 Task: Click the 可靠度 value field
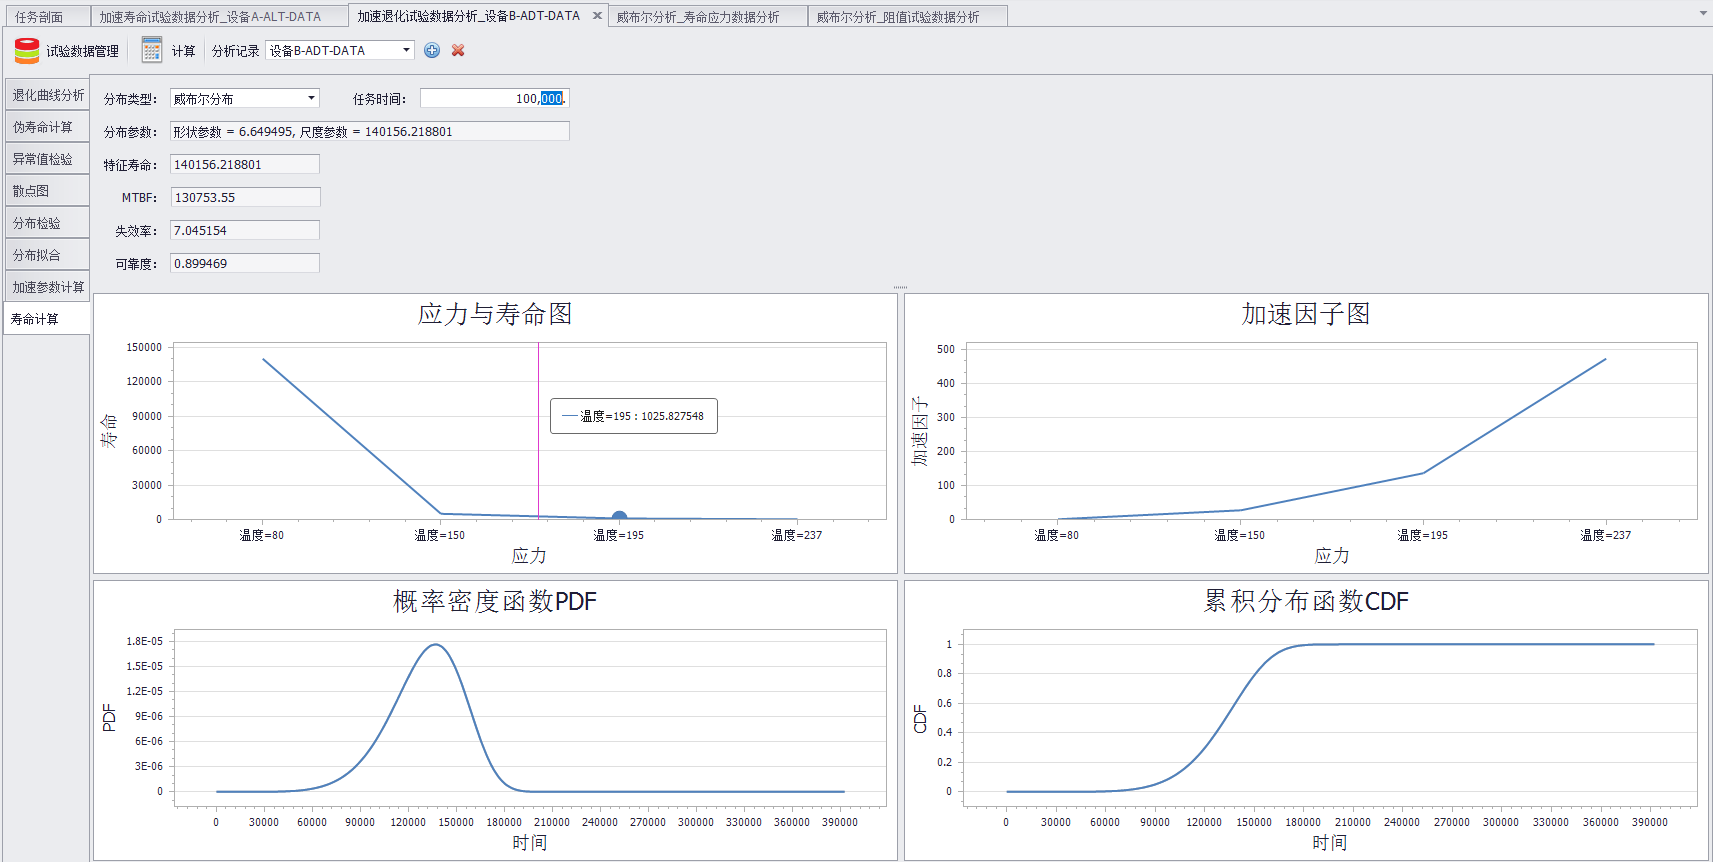(x=245, y=263)
